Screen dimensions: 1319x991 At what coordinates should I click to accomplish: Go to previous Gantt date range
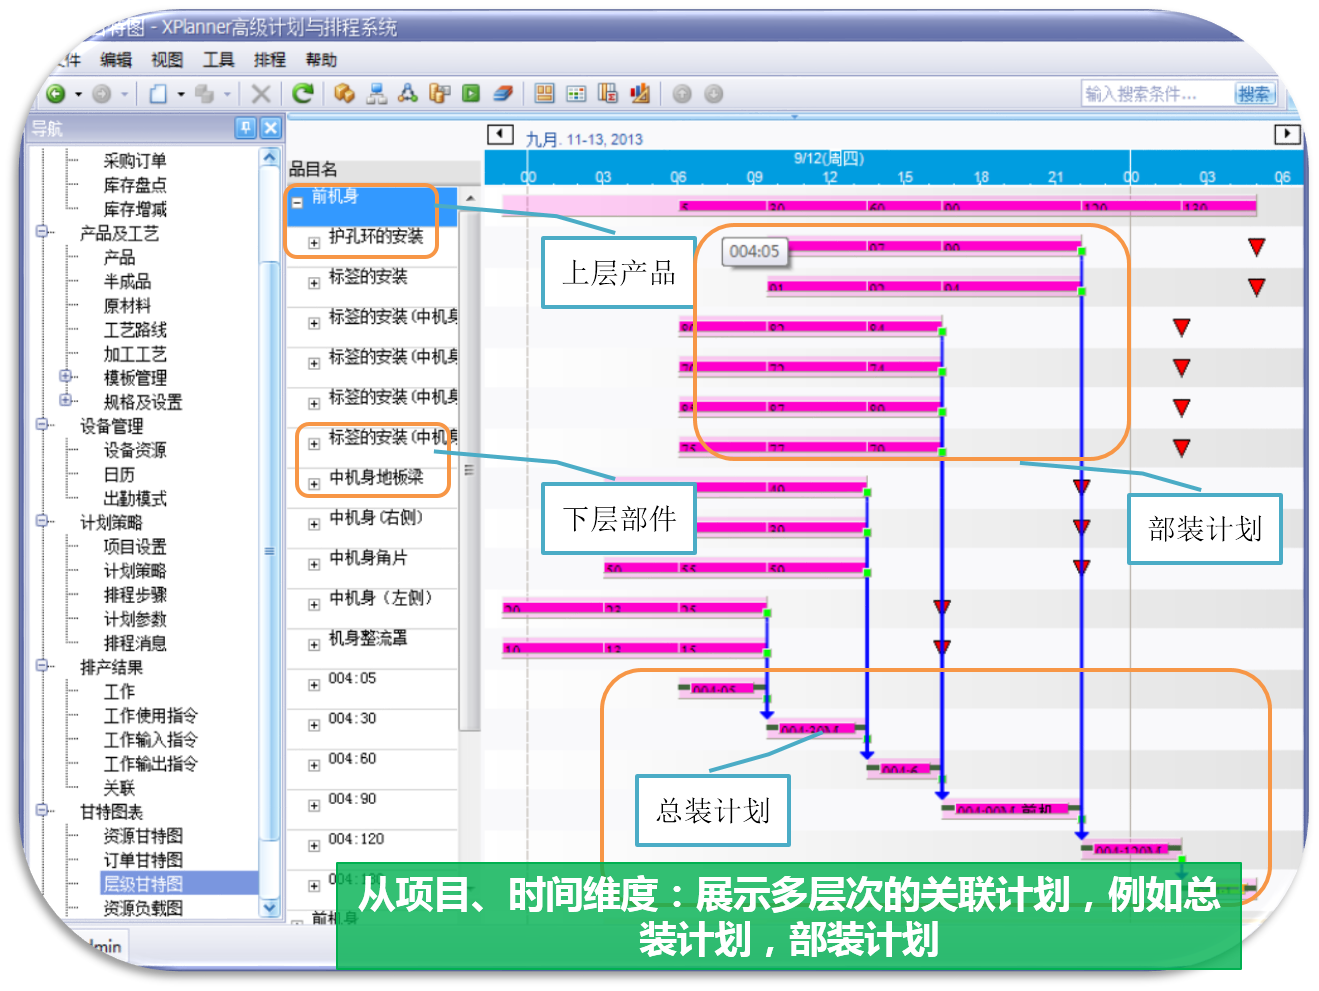(x=500, y=134)
